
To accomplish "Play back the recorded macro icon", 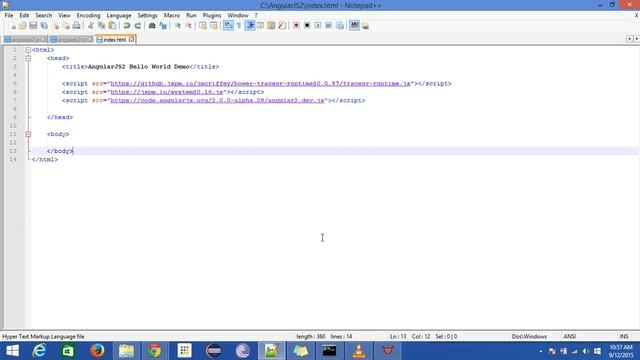I will pos(318,26).
